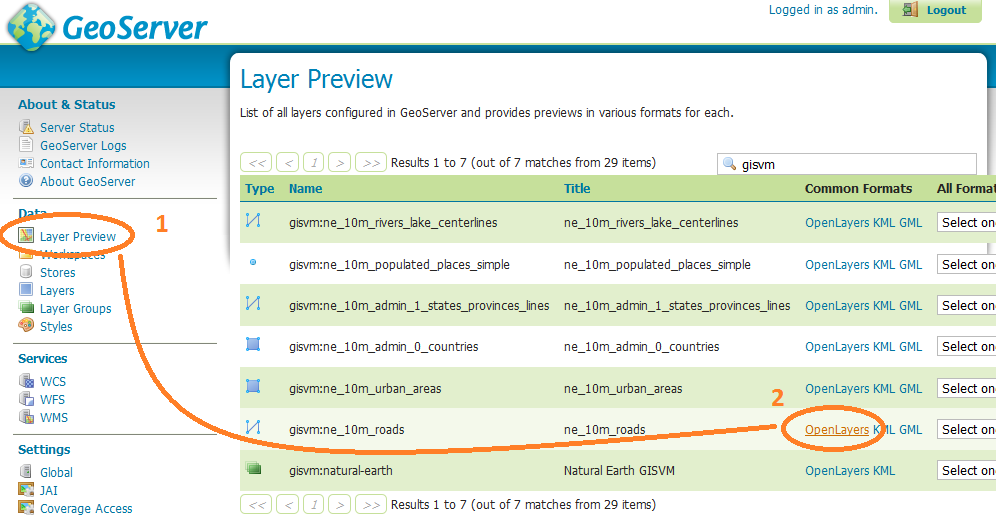Click the Layers blue square icon
This screenshot has width=996, height=518.
pyautogui.click(x=26, y=290)
